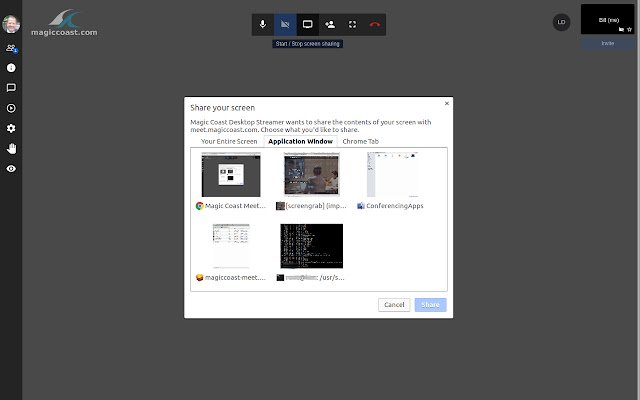Click the user avatar photo at the top left
Viewport: 640px width, 400px height.
tap(11, 24)
